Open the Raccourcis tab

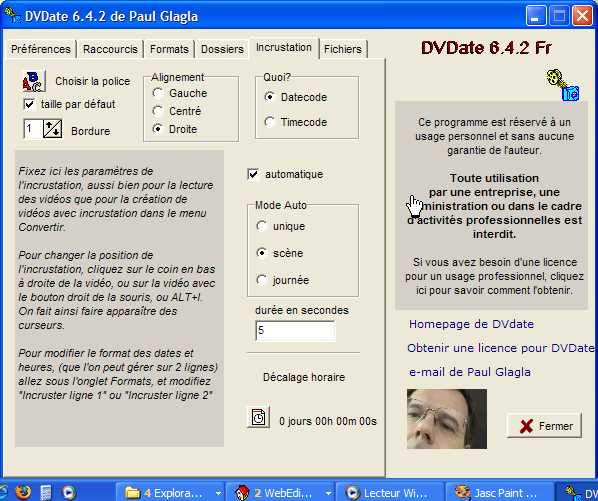[110, 49]
